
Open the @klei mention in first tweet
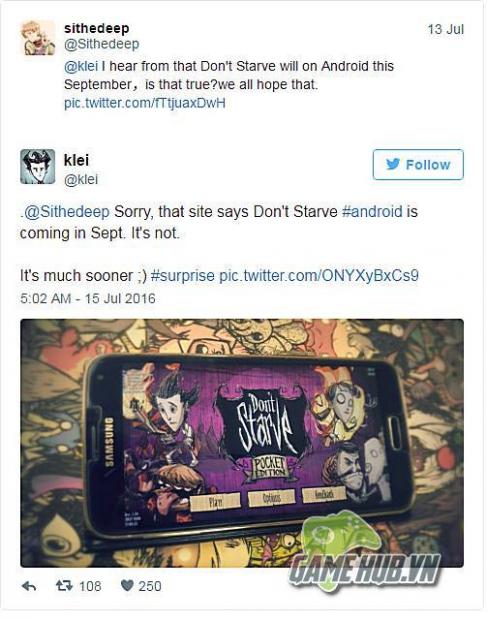click(x=81, y=66)
